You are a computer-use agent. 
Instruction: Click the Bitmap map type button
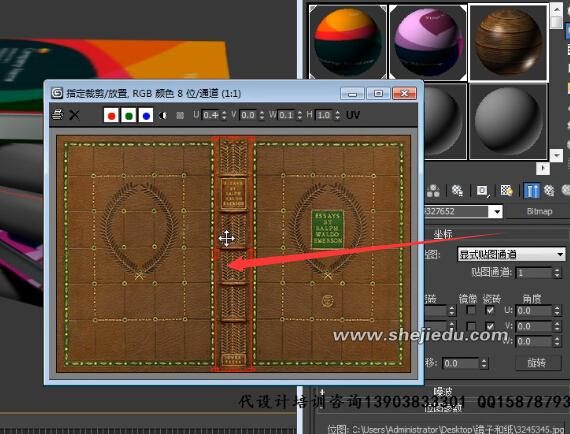[539, 212]
